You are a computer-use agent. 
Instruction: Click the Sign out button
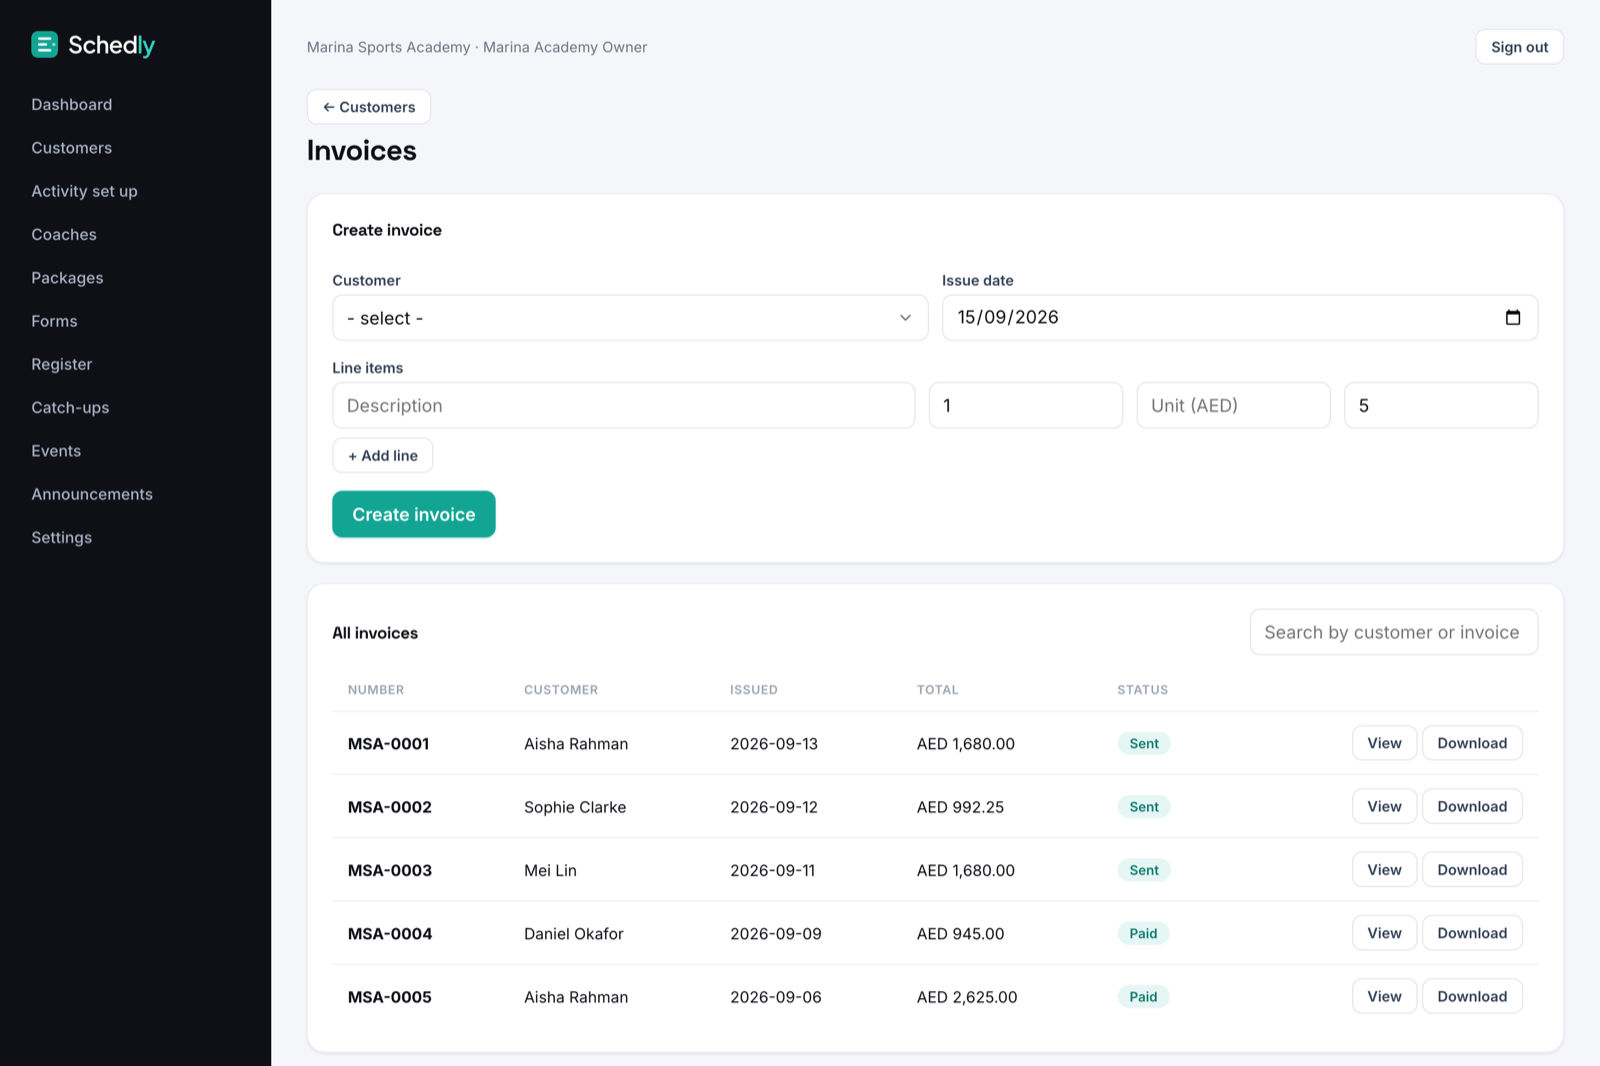(1519, 47)
